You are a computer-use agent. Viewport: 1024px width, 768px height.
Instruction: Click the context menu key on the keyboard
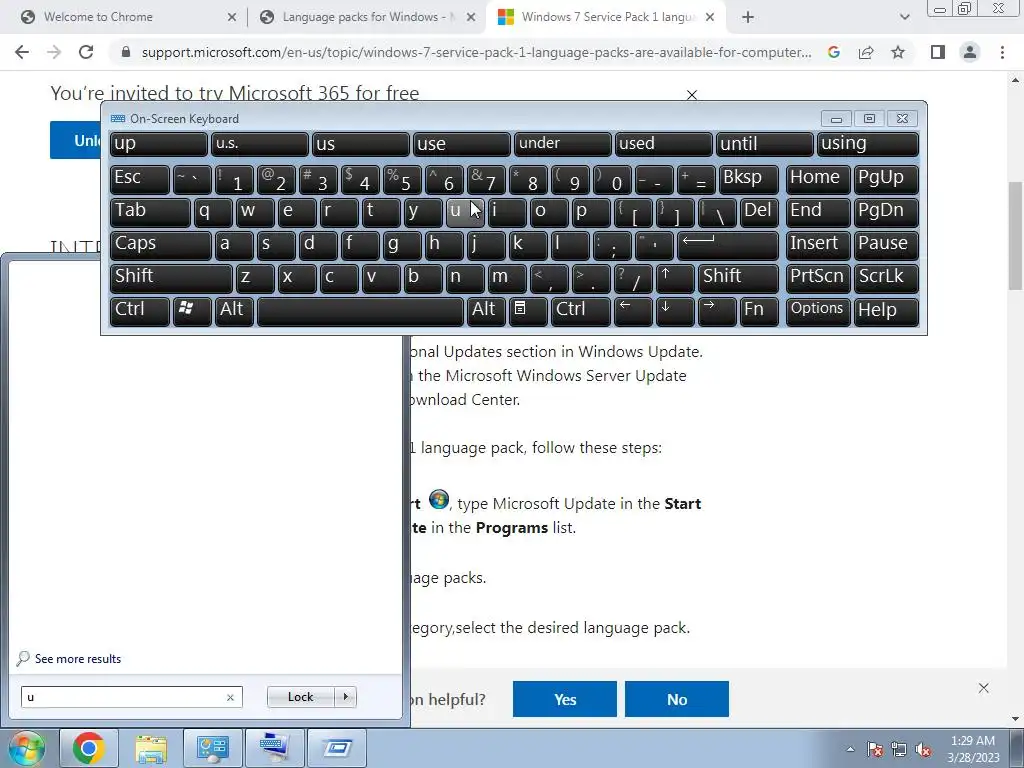(528, 311)
